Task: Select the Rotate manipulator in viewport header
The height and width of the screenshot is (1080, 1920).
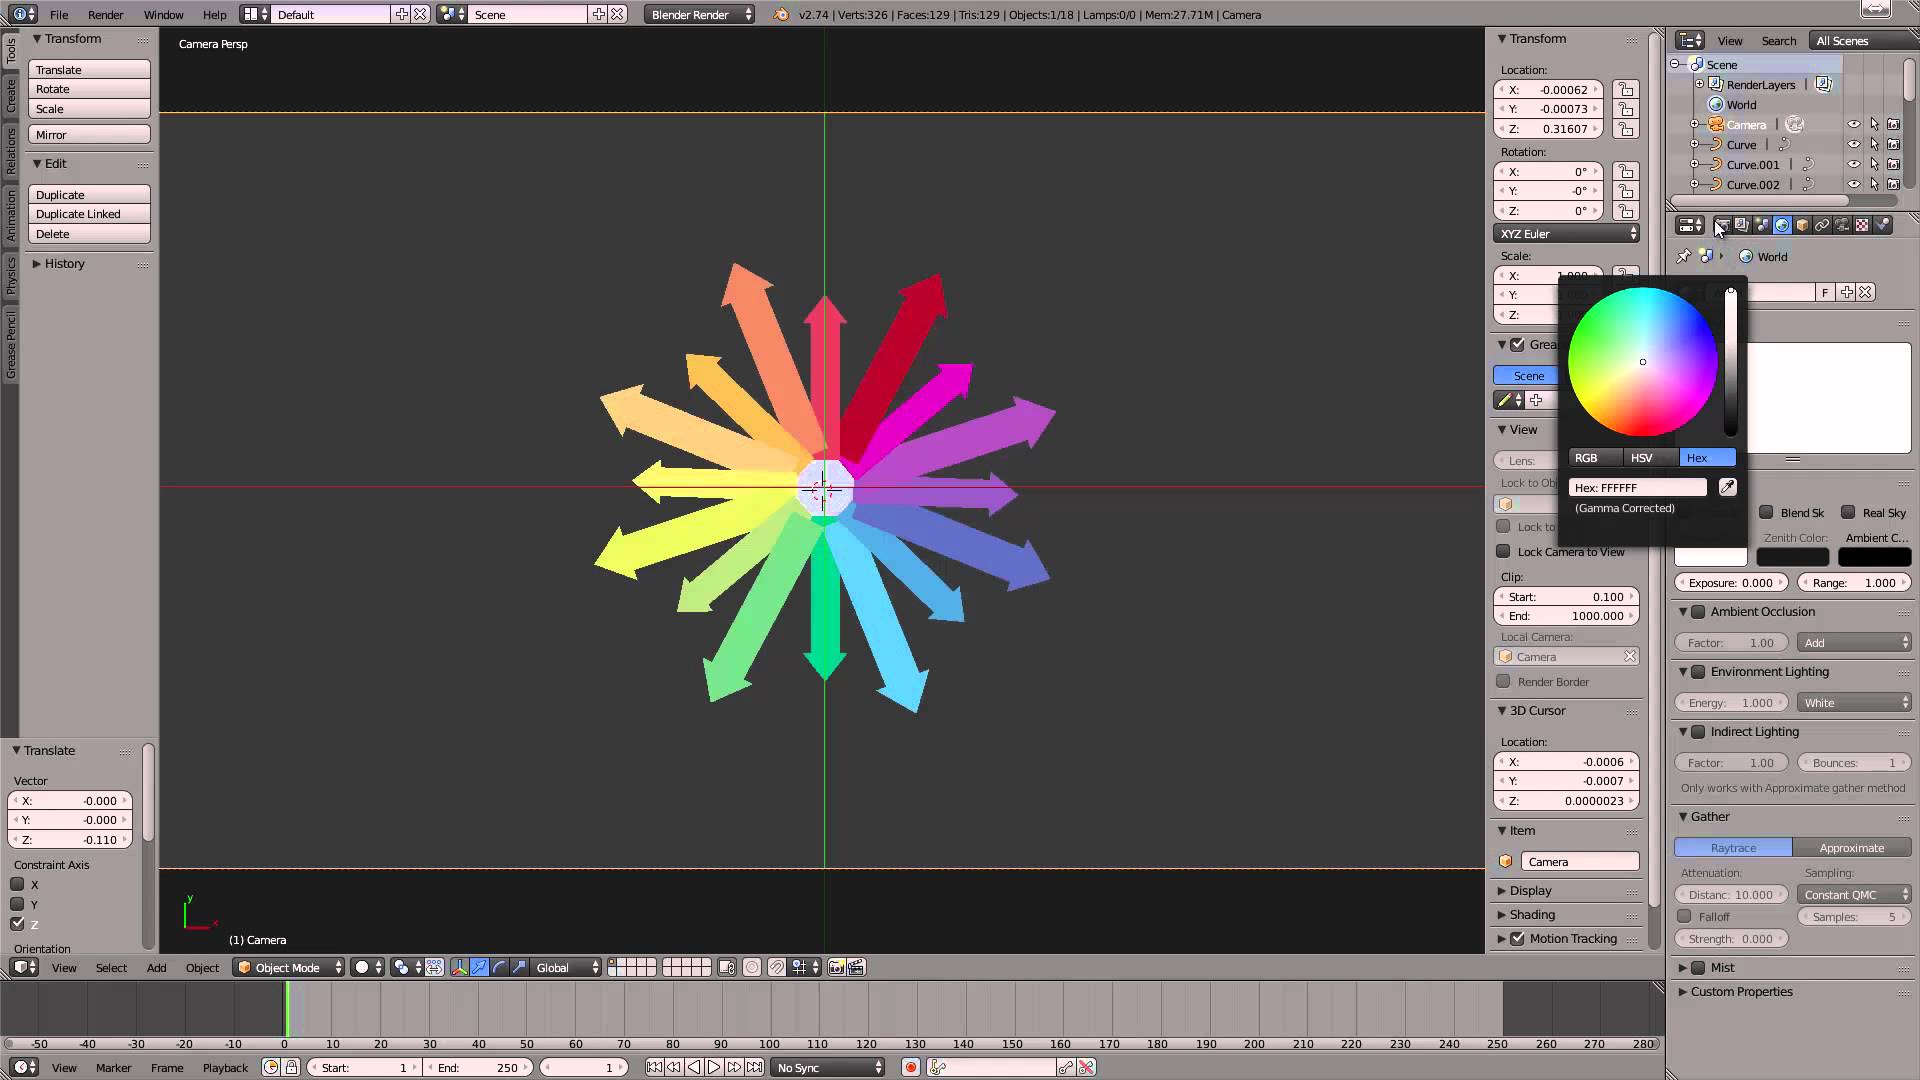Action: (499, 967)
